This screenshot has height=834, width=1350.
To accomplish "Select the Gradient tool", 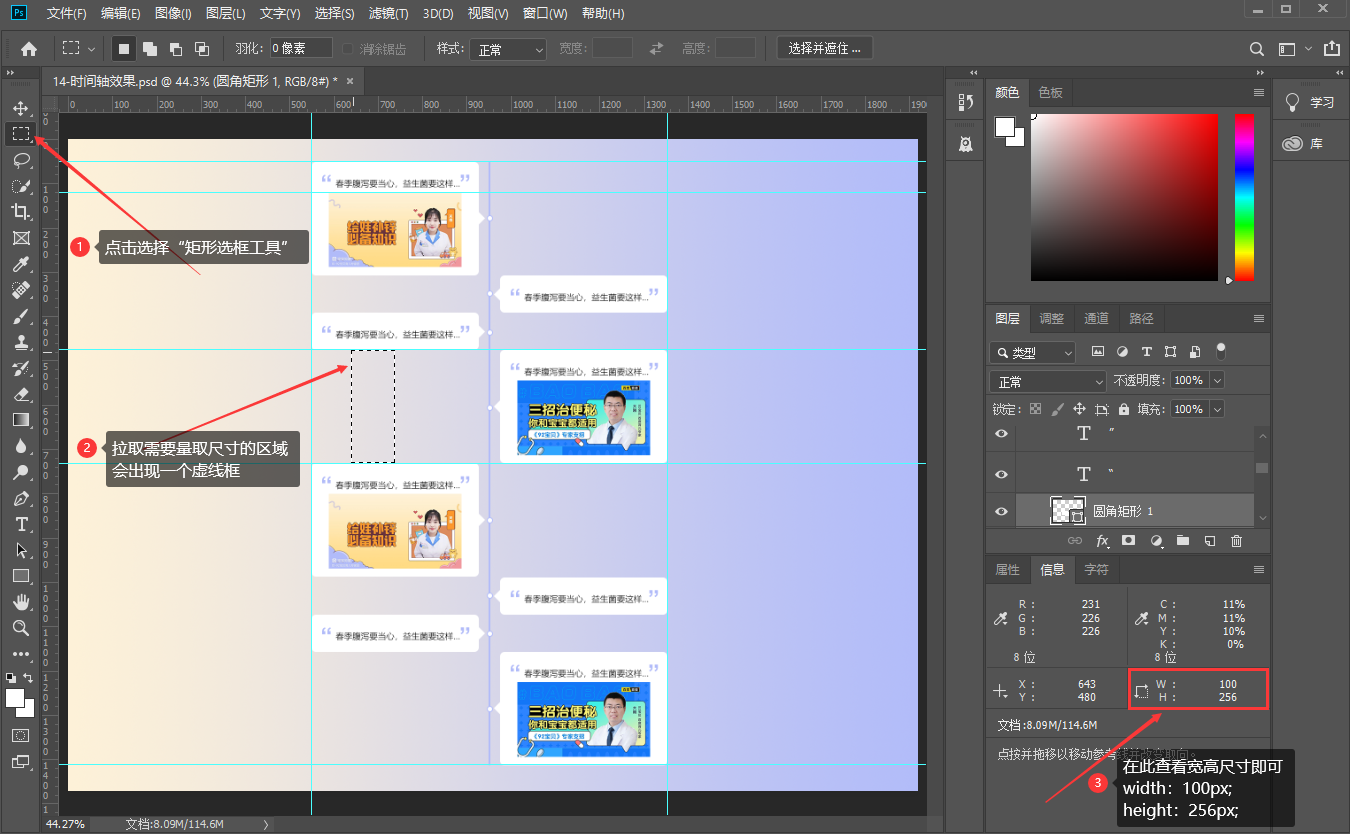I will 20,420.
